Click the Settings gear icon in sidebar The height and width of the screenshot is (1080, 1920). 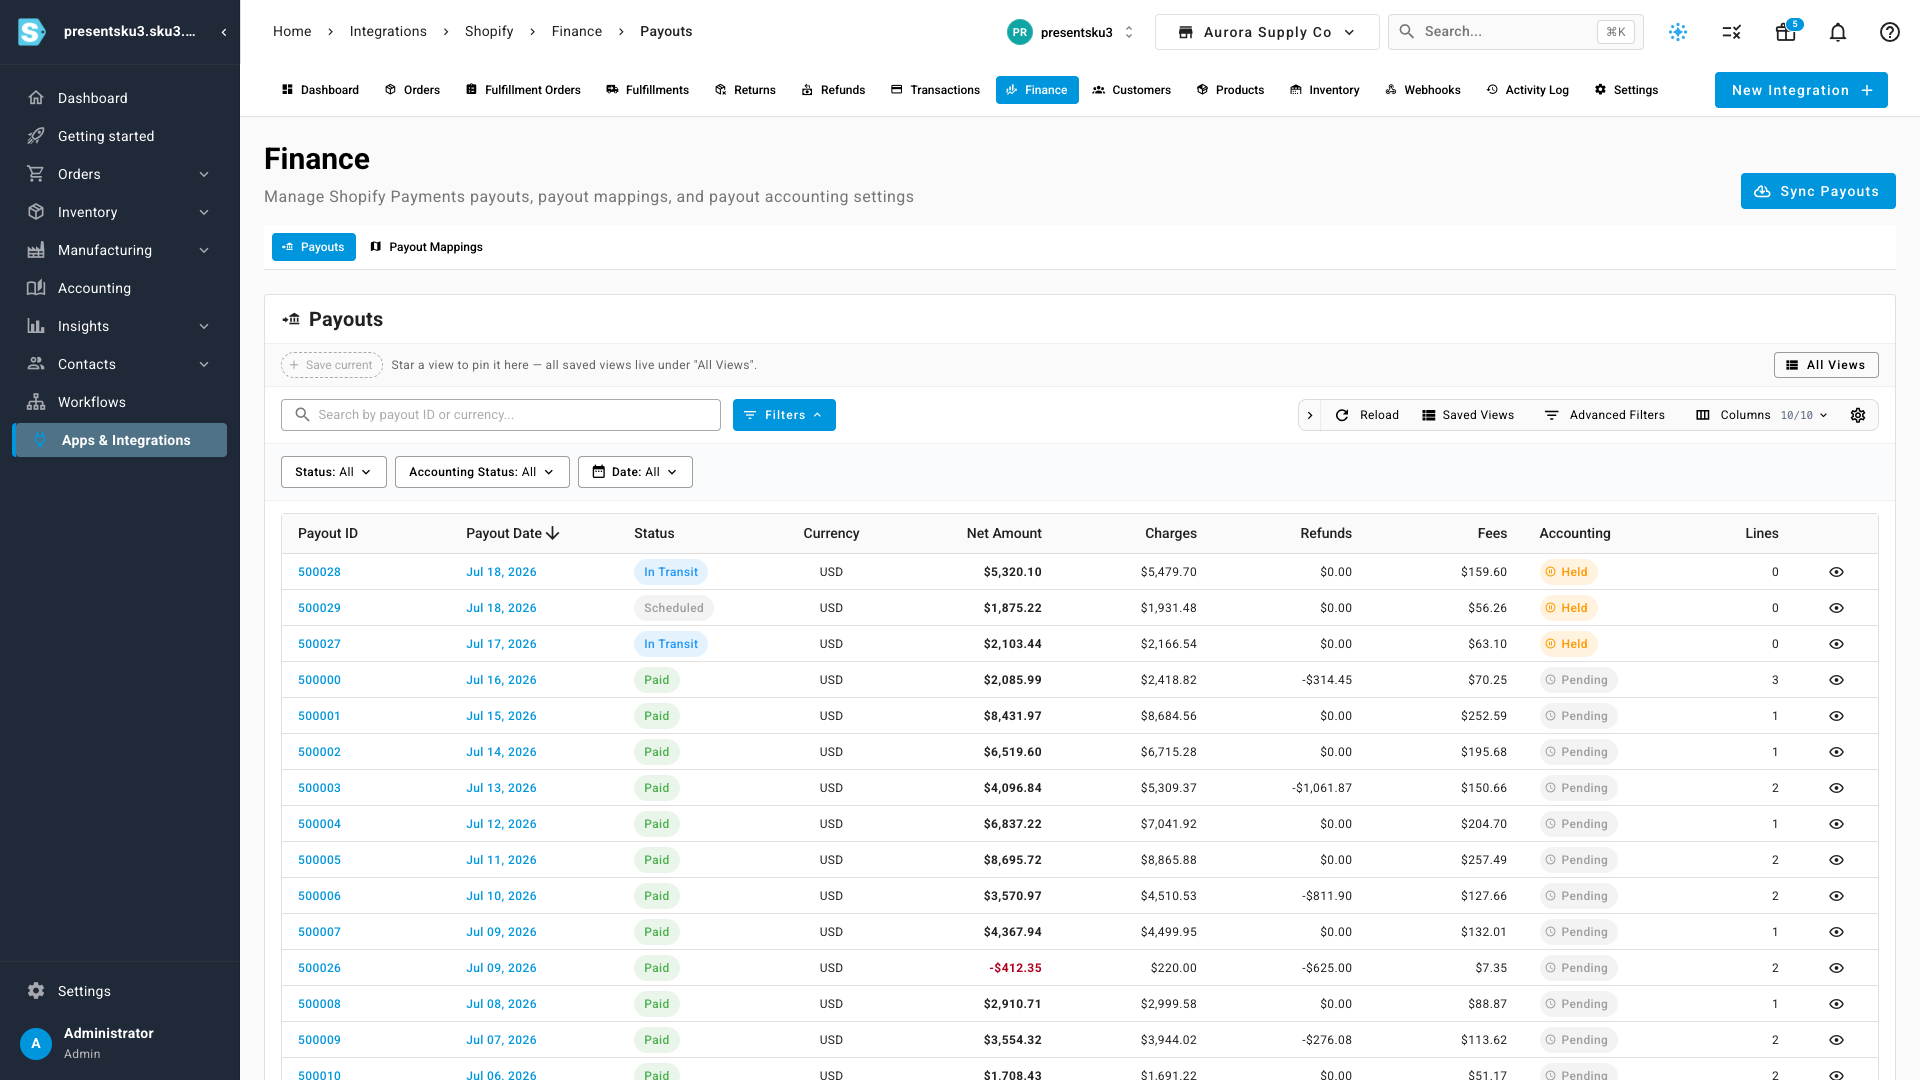(36, 991)
